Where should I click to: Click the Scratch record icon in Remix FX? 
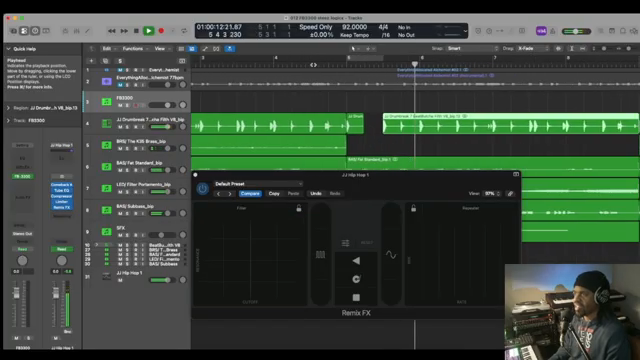coord(356,279)
